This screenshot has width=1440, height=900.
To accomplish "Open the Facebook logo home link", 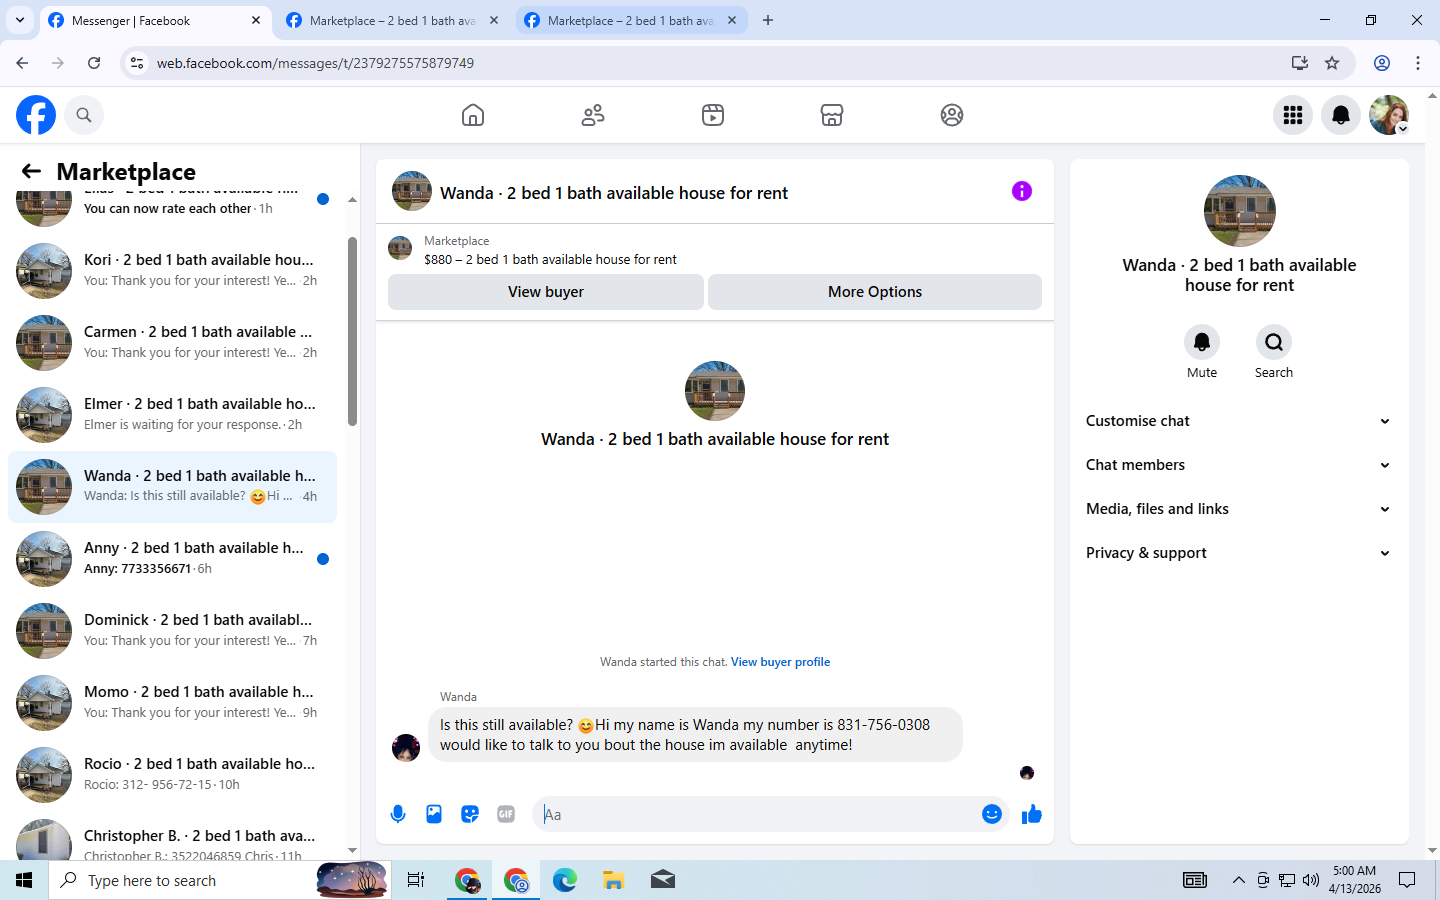I will 36,115.
